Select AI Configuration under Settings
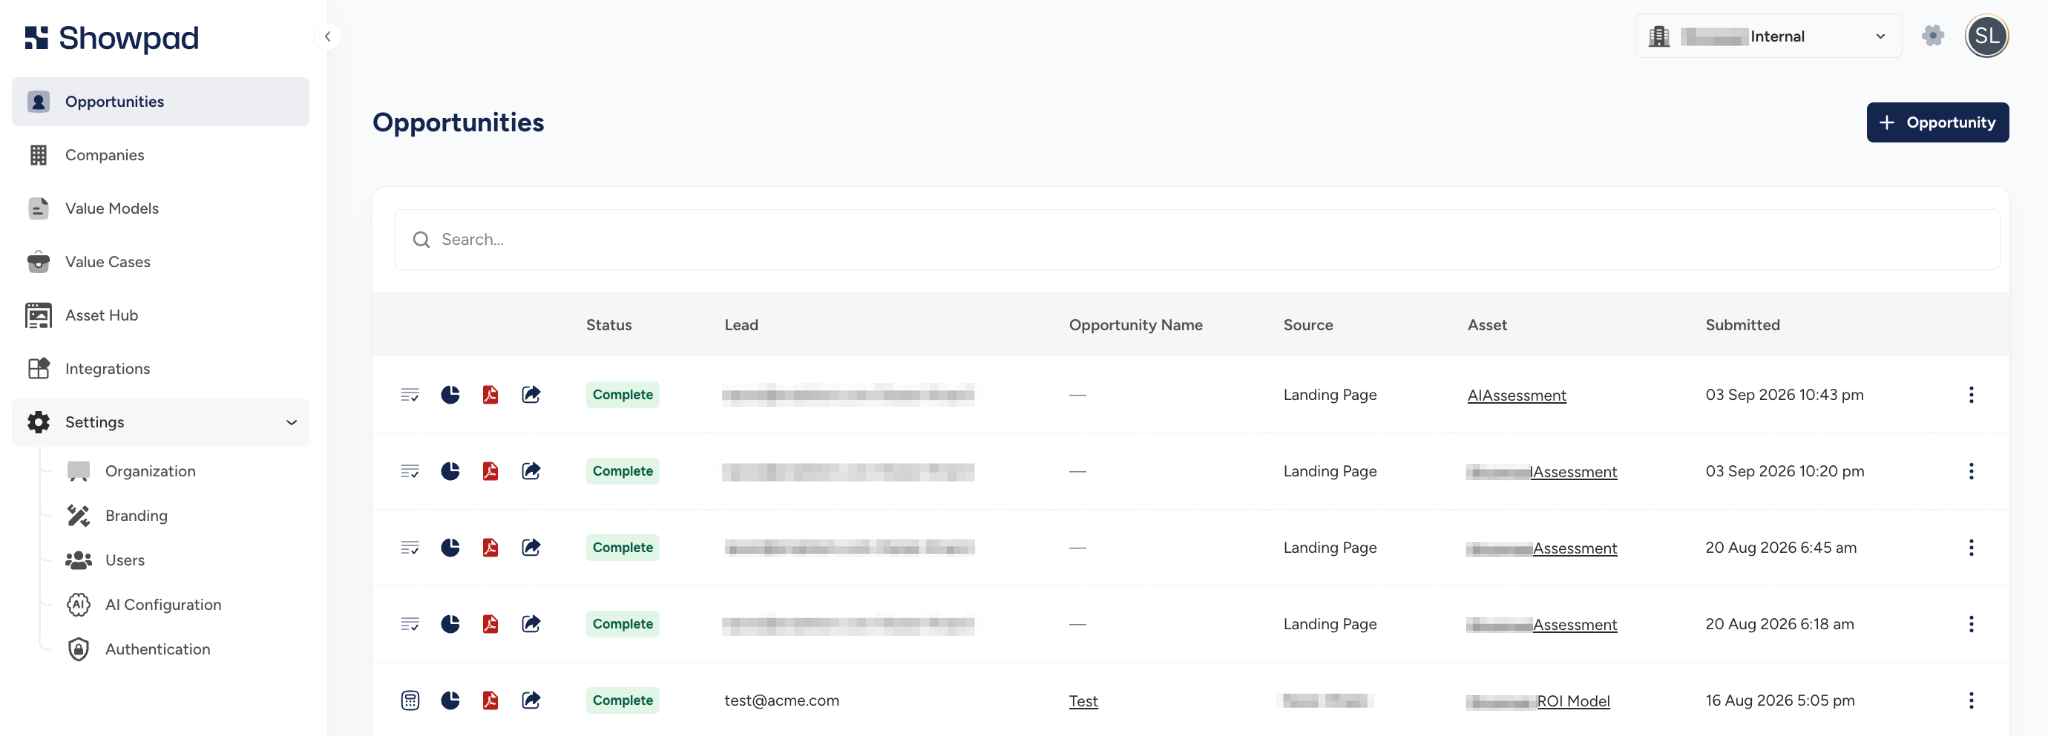This screenshot has width=2048, height=736. tap(163, 604)
